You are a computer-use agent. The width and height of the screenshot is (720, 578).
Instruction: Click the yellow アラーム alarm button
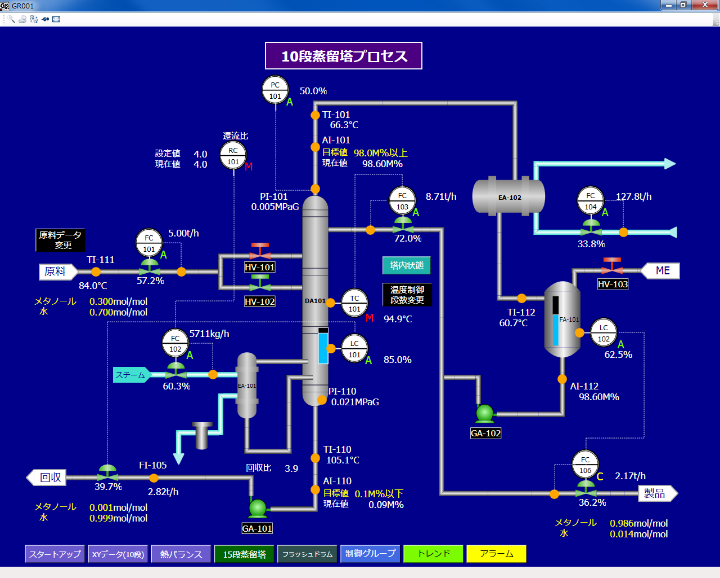496,553
